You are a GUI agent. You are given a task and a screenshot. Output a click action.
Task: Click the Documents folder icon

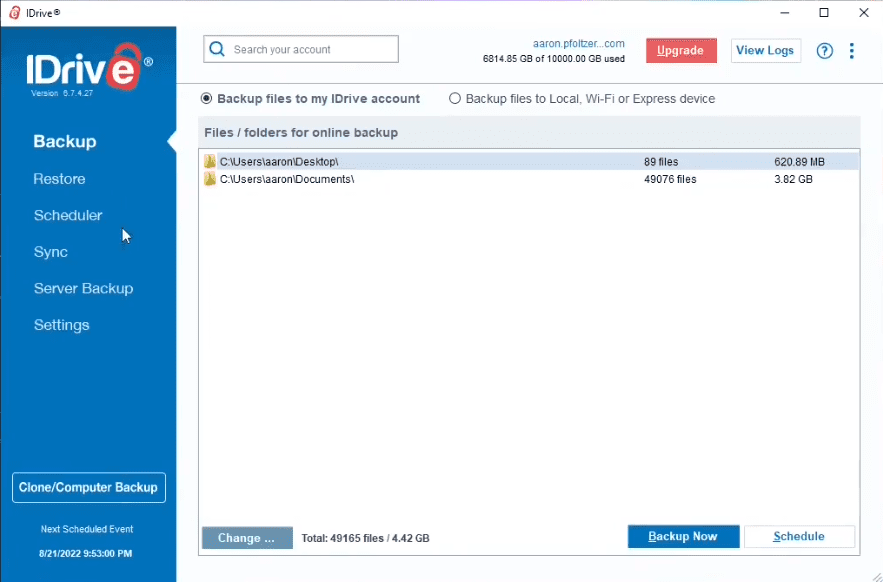210,179
